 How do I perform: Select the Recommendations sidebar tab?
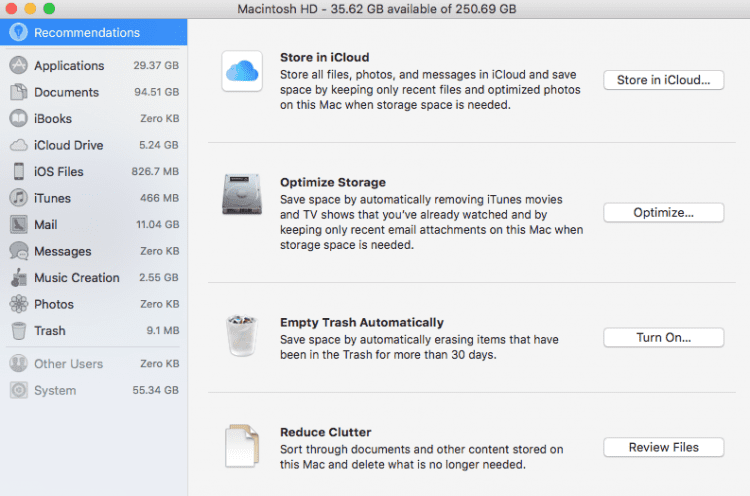click(94, 33)
